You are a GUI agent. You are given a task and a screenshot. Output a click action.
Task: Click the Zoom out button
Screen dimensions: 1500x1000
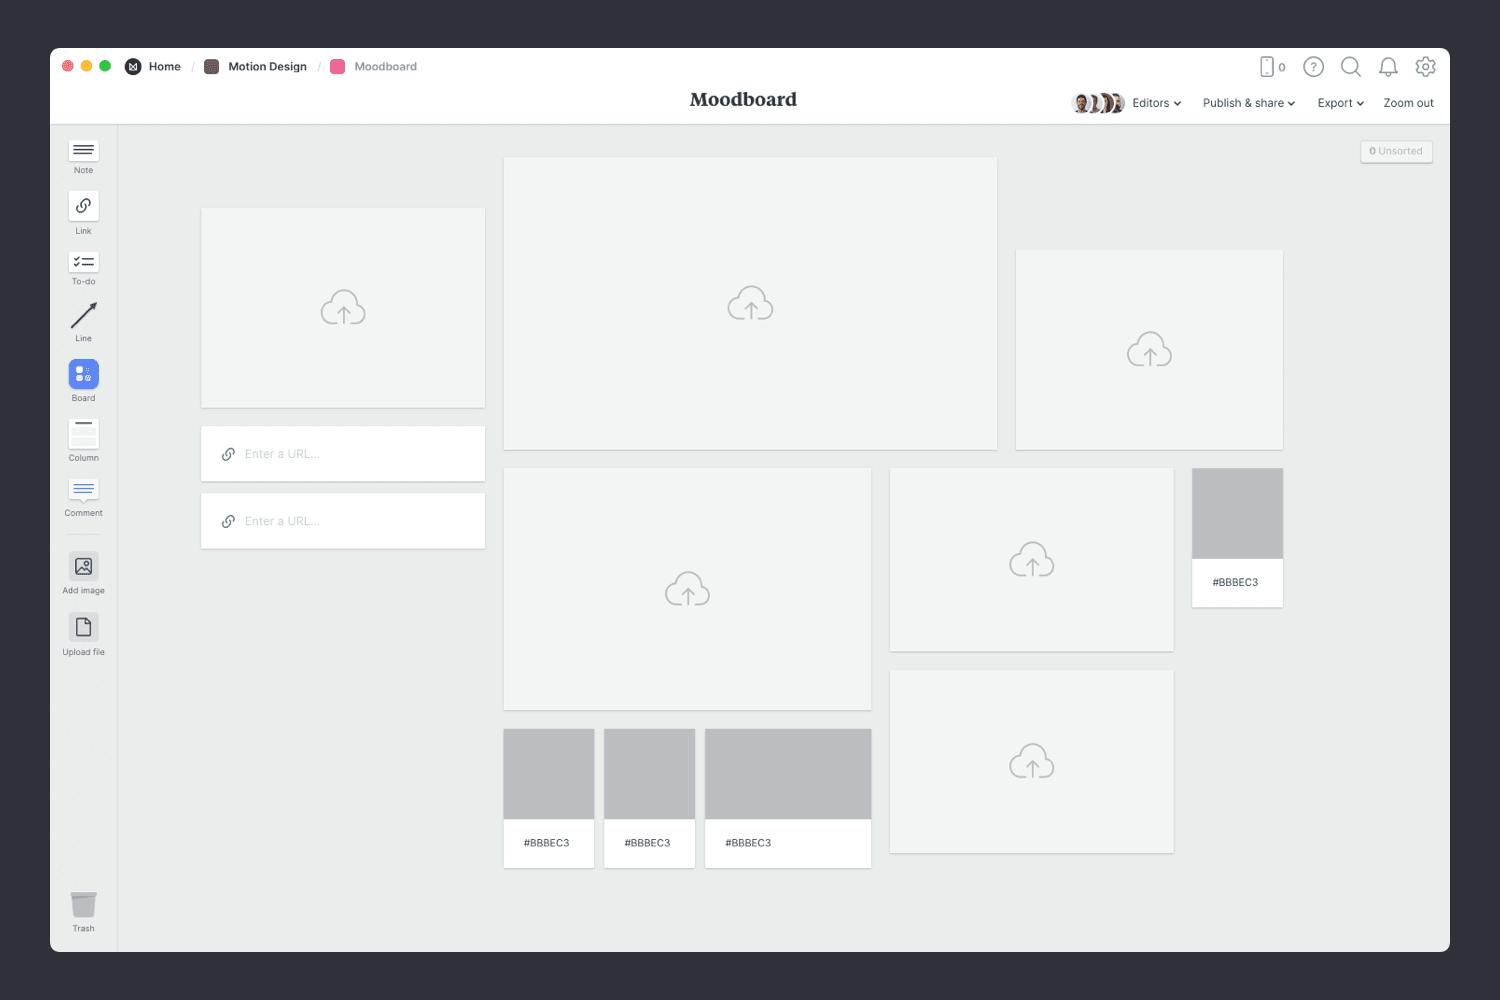(1407, 103)
